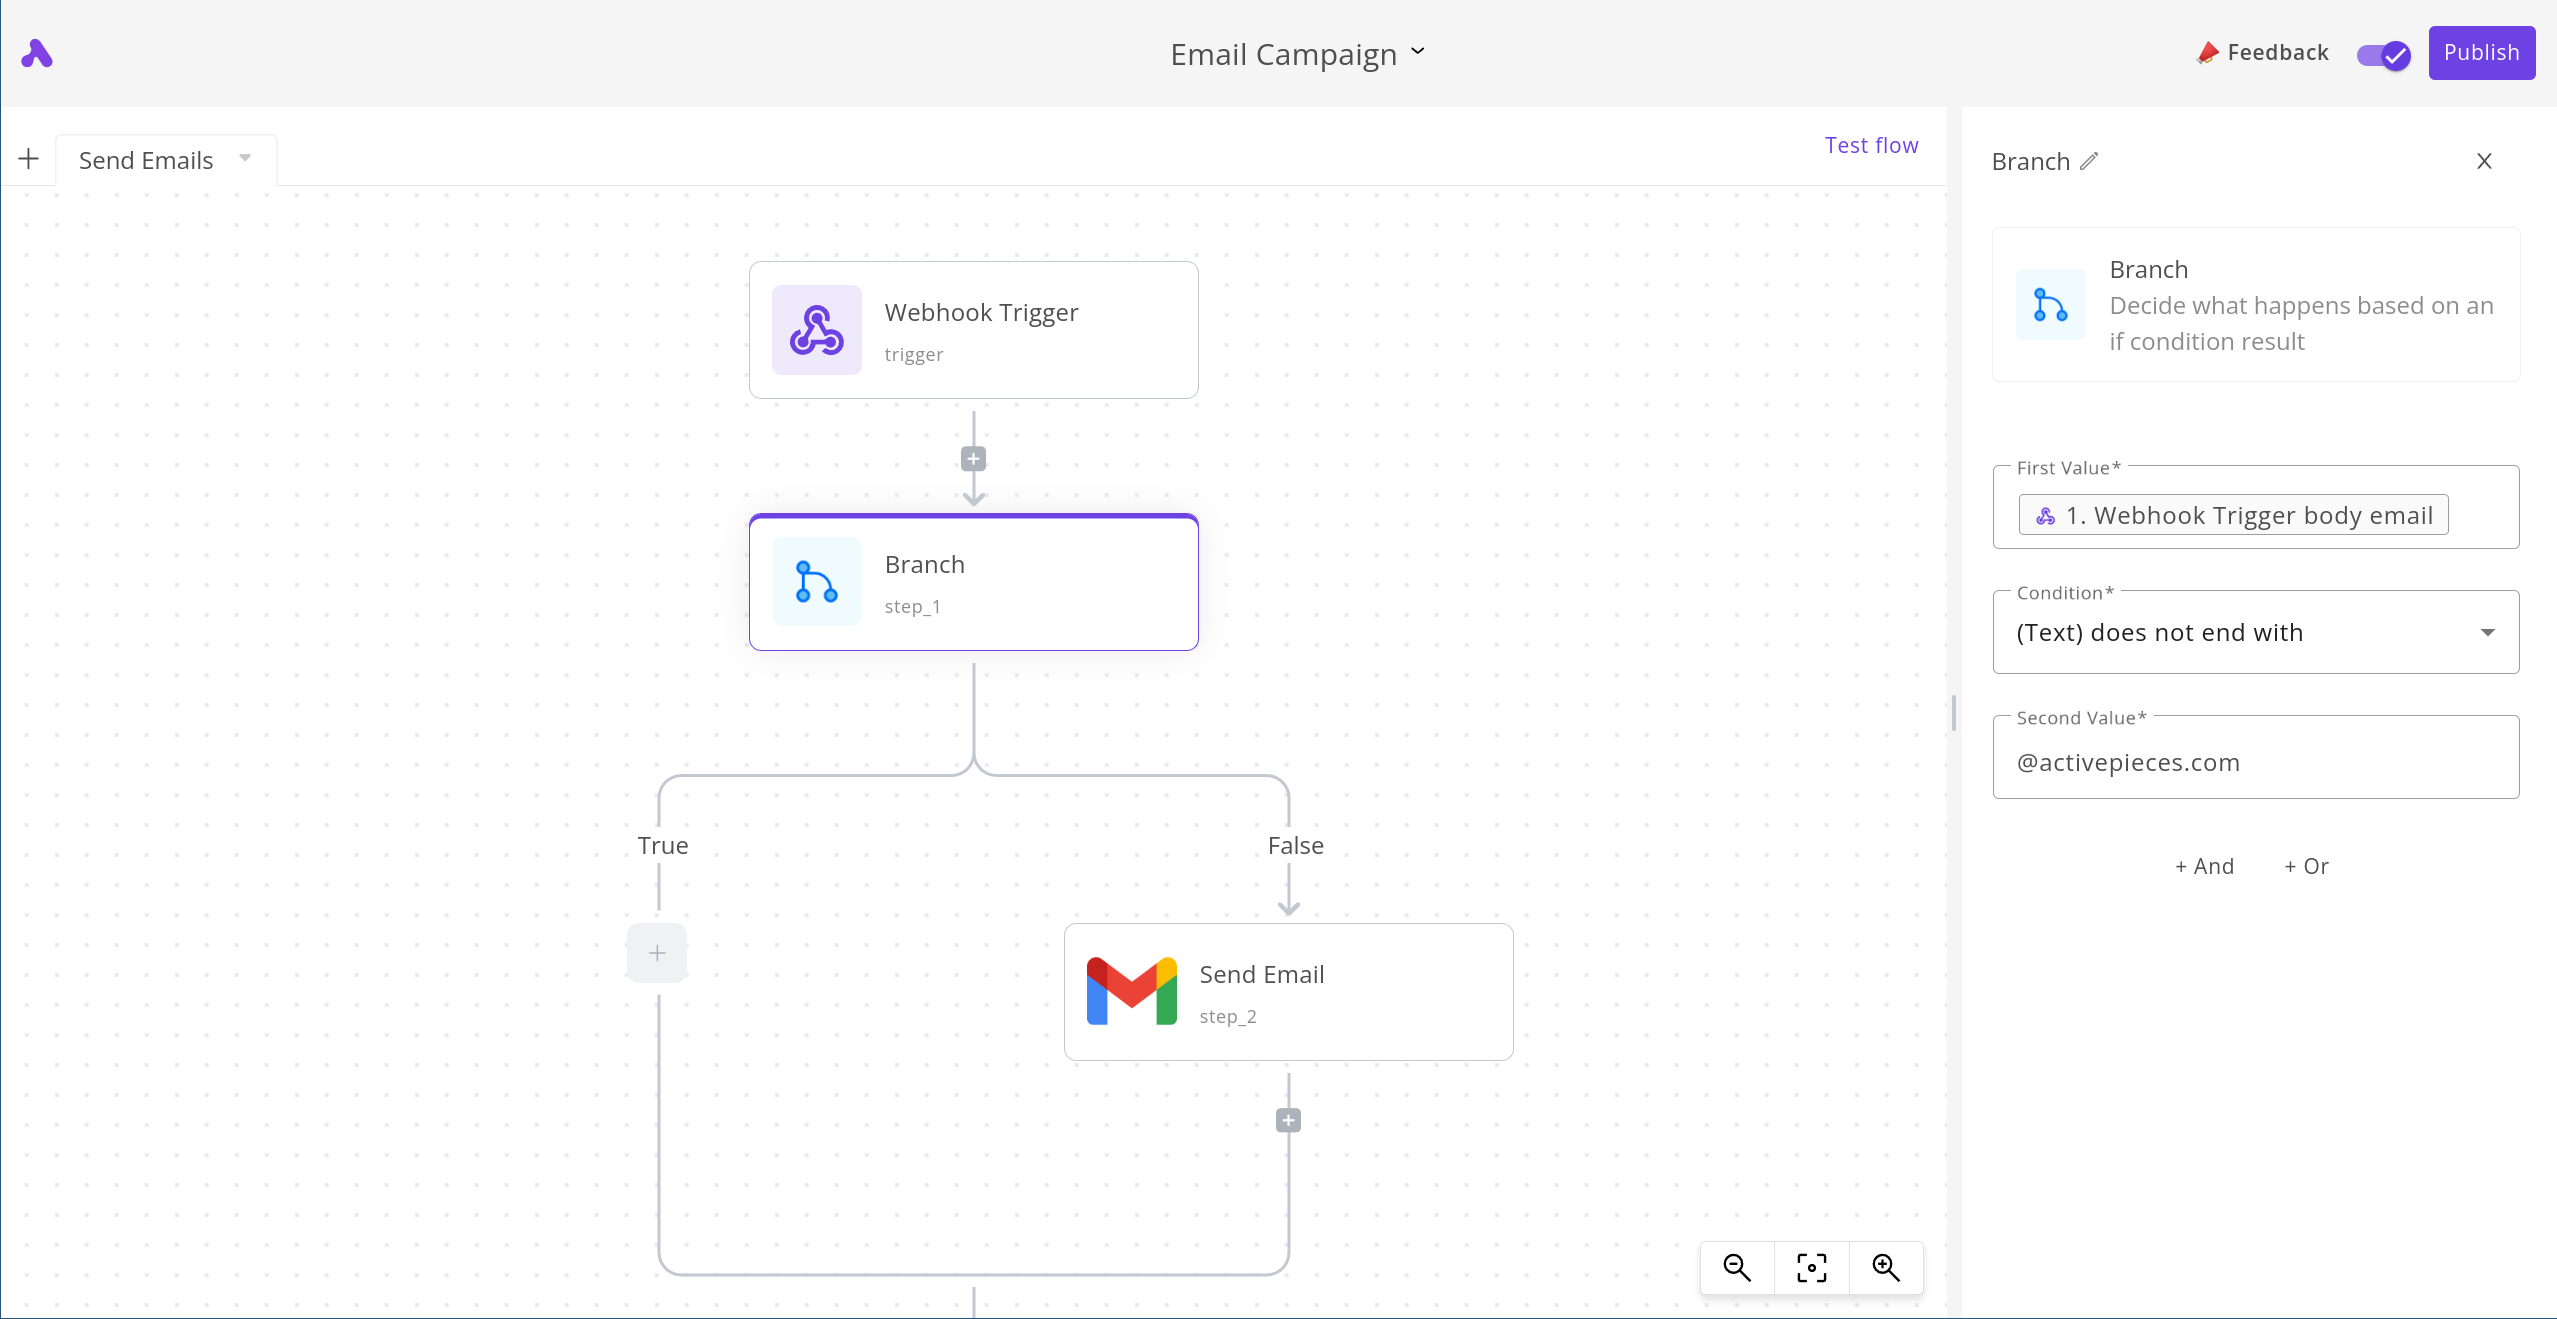Edit Branch name with pencil icon
2557x1319 pixels.
pyautogui.click(x=2089, y=161)
